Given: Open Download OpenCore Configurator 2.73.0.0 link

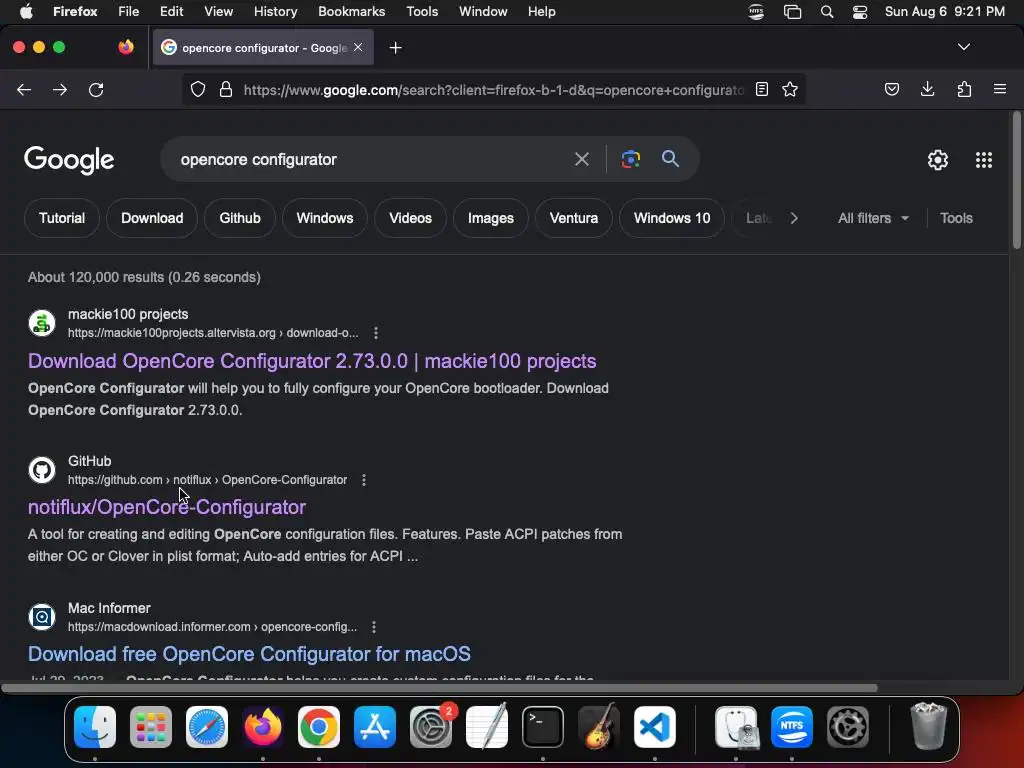Looking at the screenshot, I should coord(312,361).
